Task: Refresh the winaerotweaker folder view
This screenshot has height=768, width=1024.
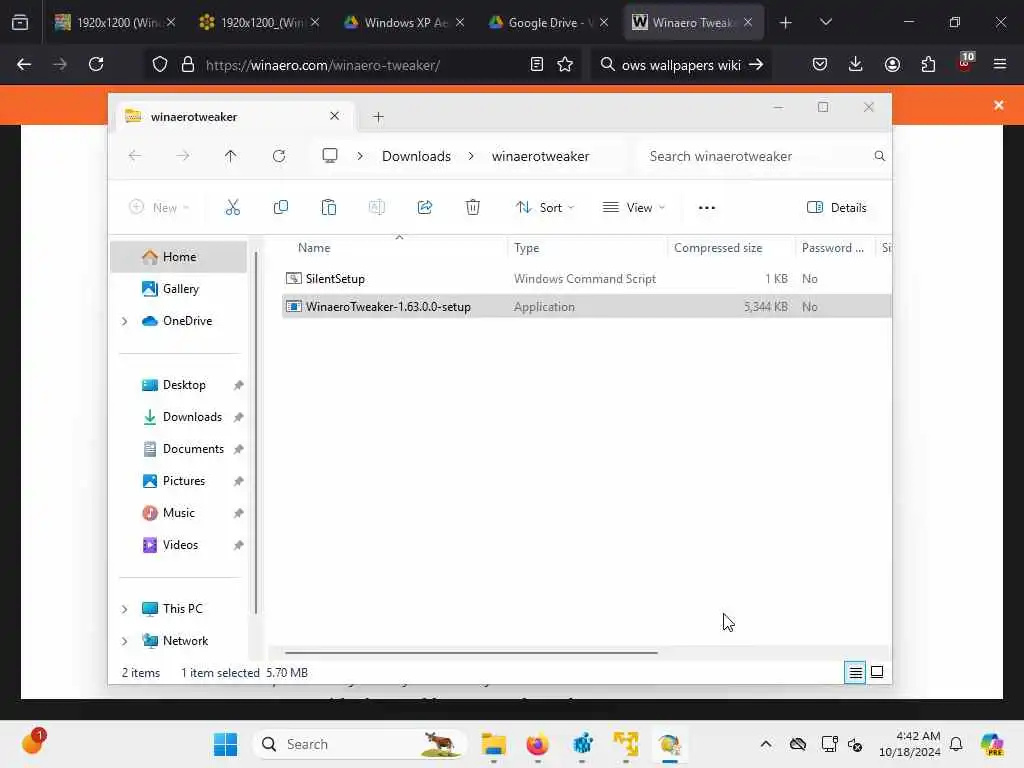Action: (279, 156)
